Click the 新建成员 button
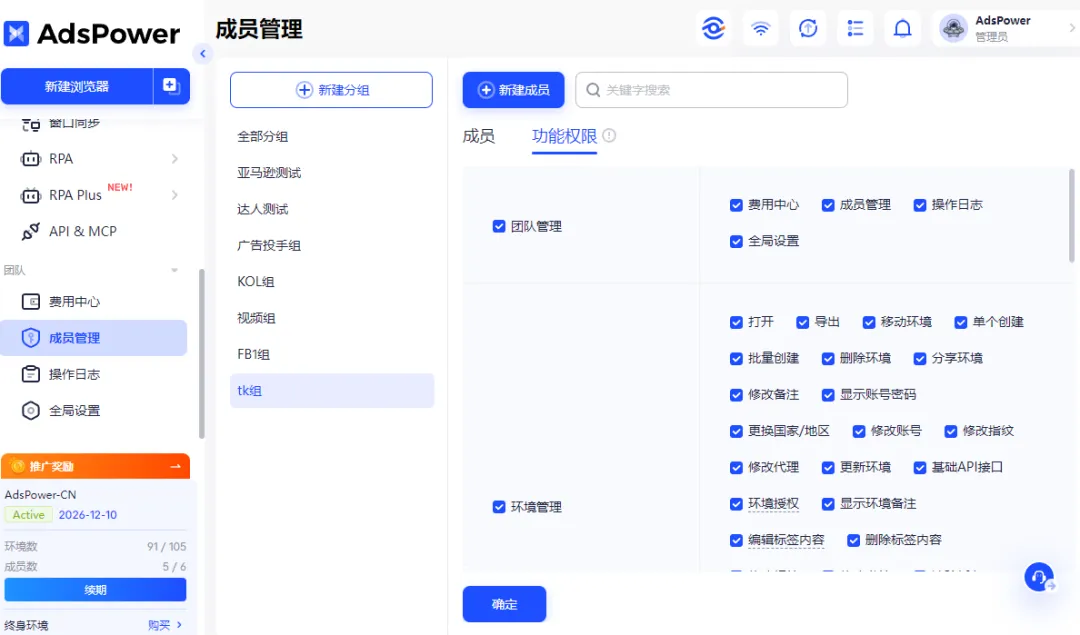Screen dimensions: 1080x635 pyautogui.click(x=513, y=90)
